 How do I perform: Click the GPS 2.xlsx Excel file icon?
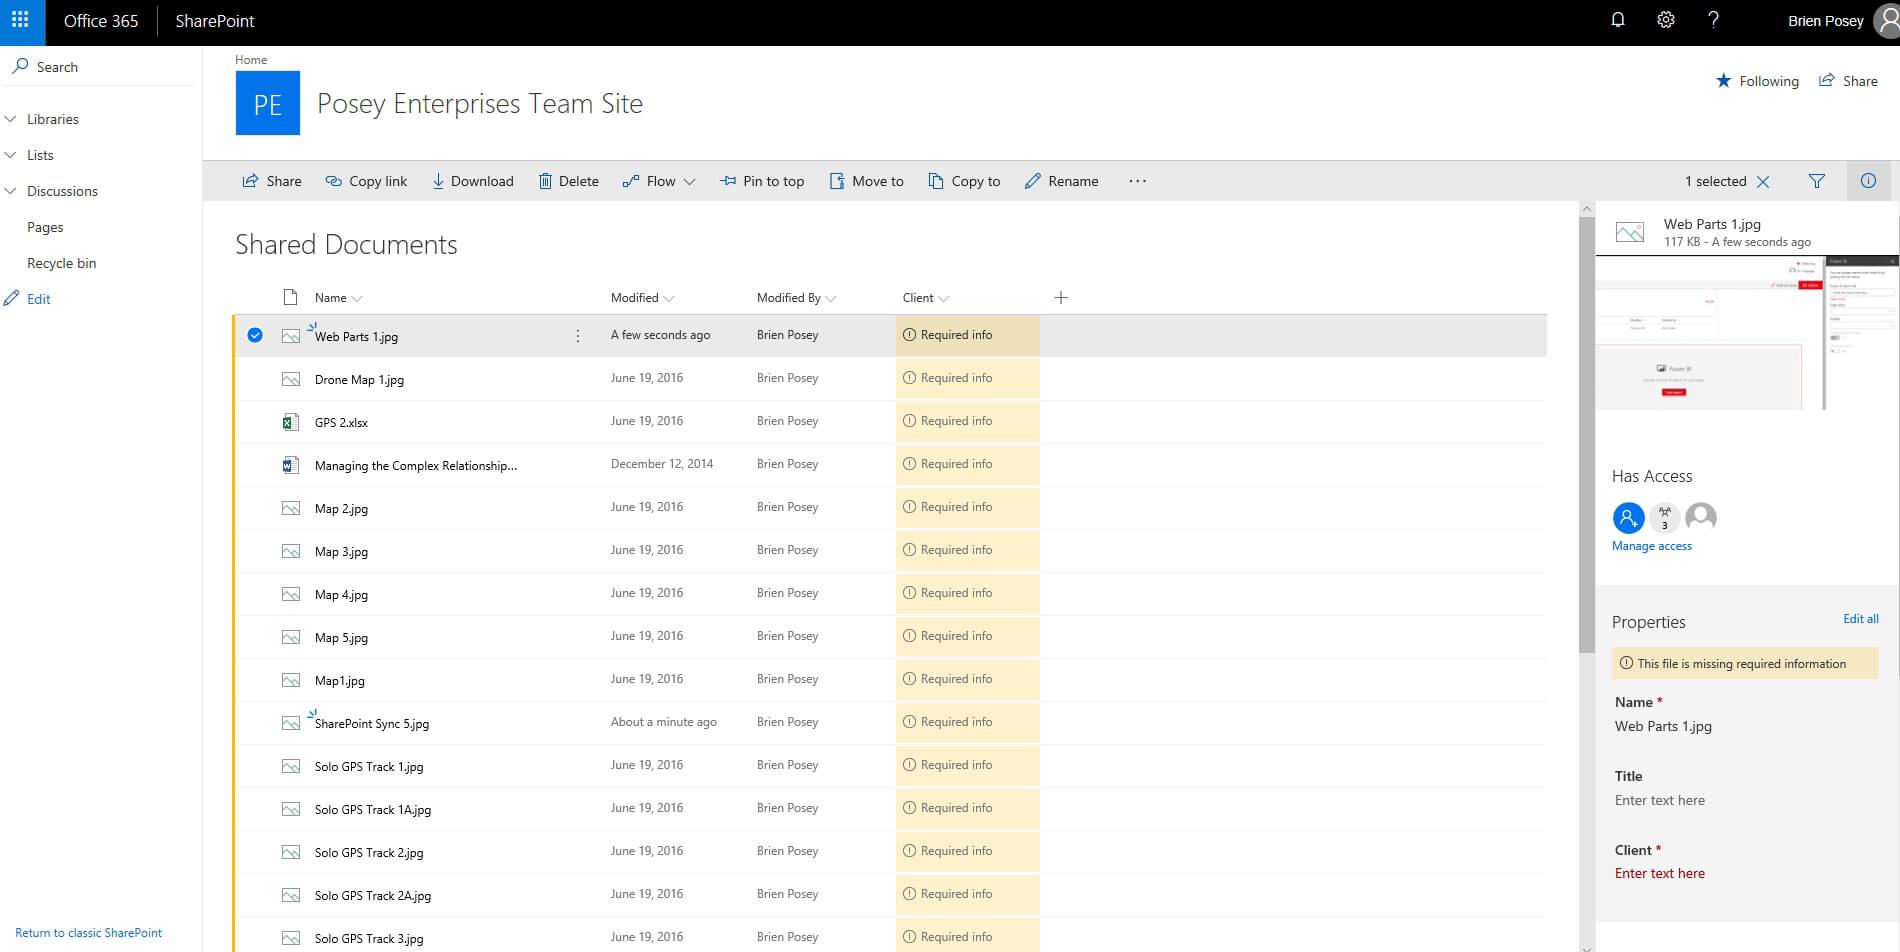(x=290, y=422)
